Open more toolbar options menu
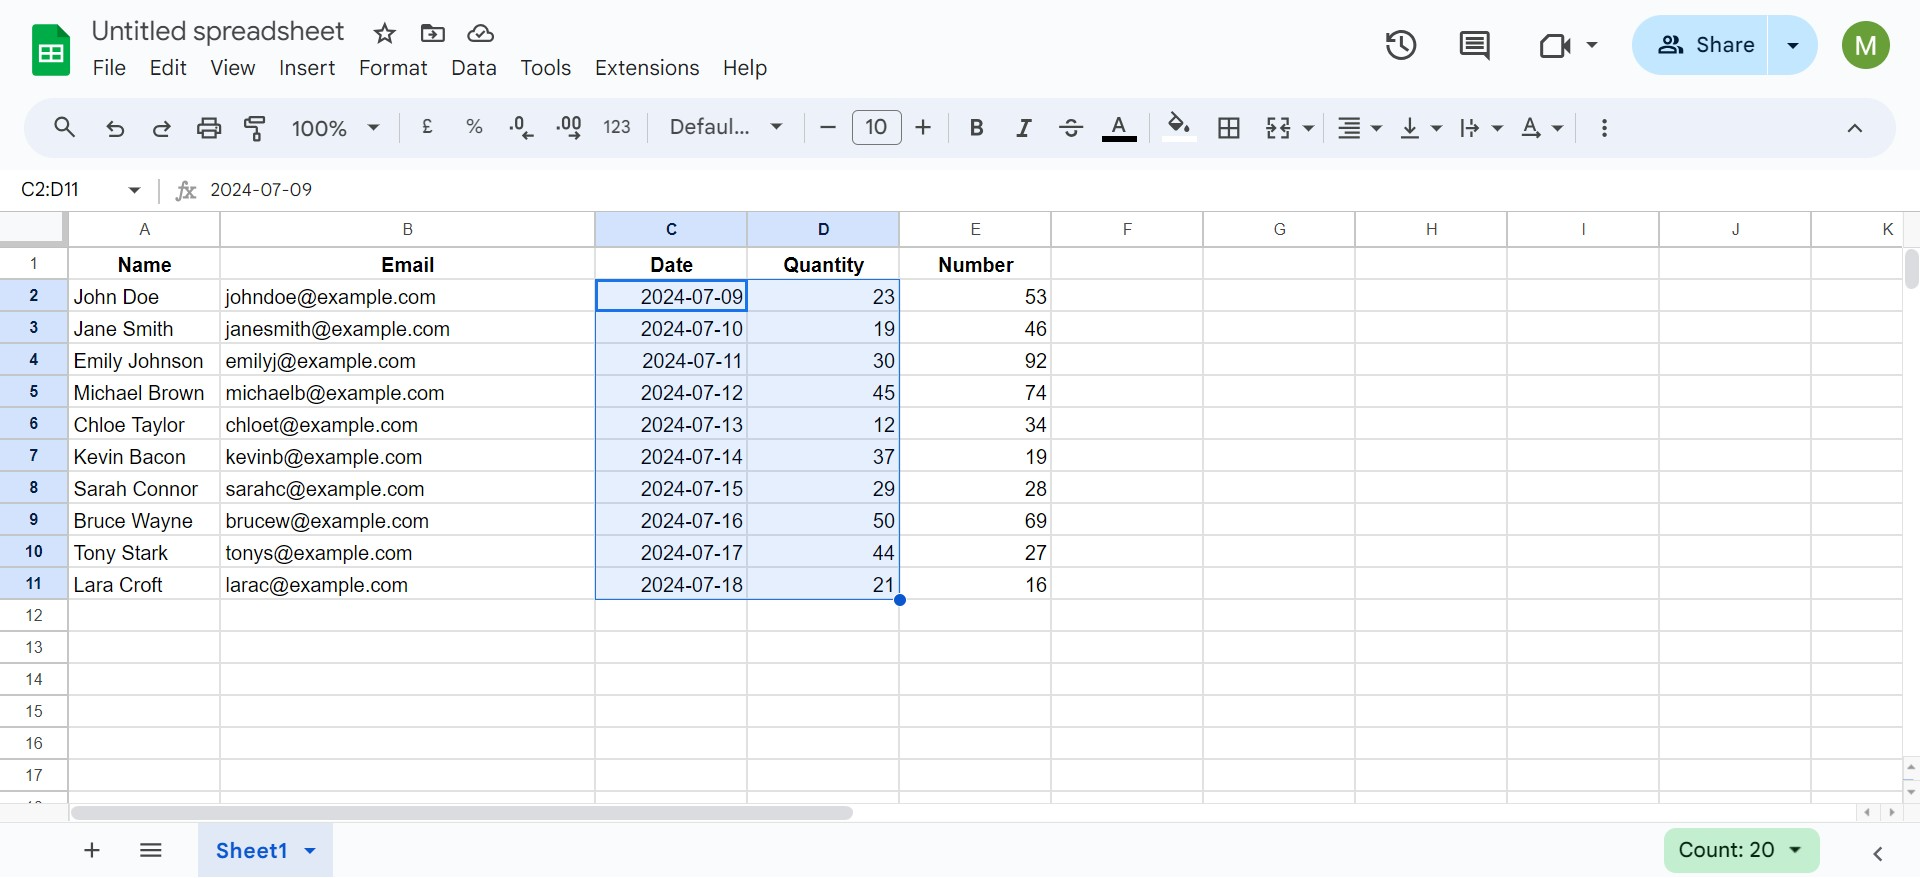 point(1604,128)
